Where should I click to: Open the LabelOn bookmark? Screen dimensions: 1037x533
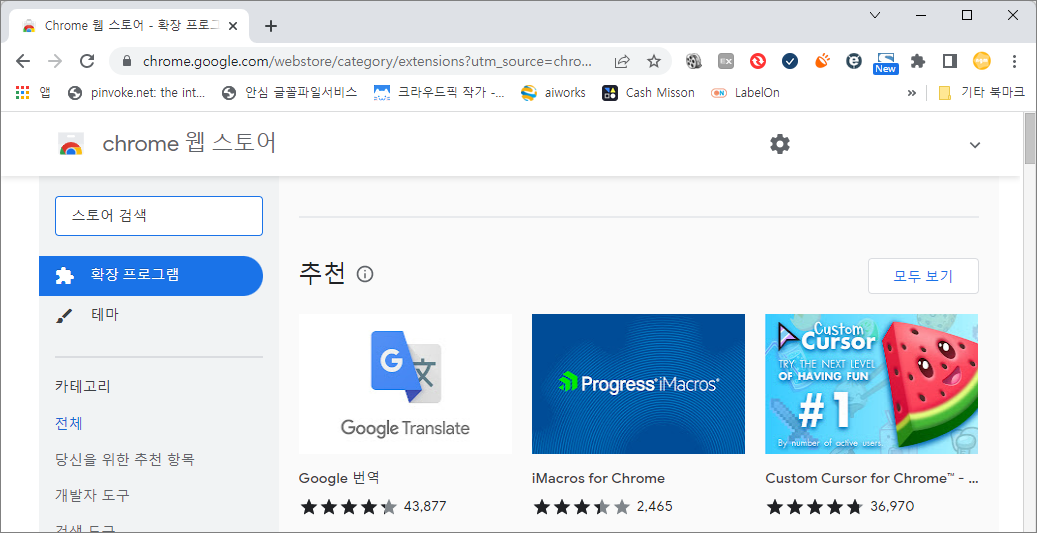[x=745, y=93]
